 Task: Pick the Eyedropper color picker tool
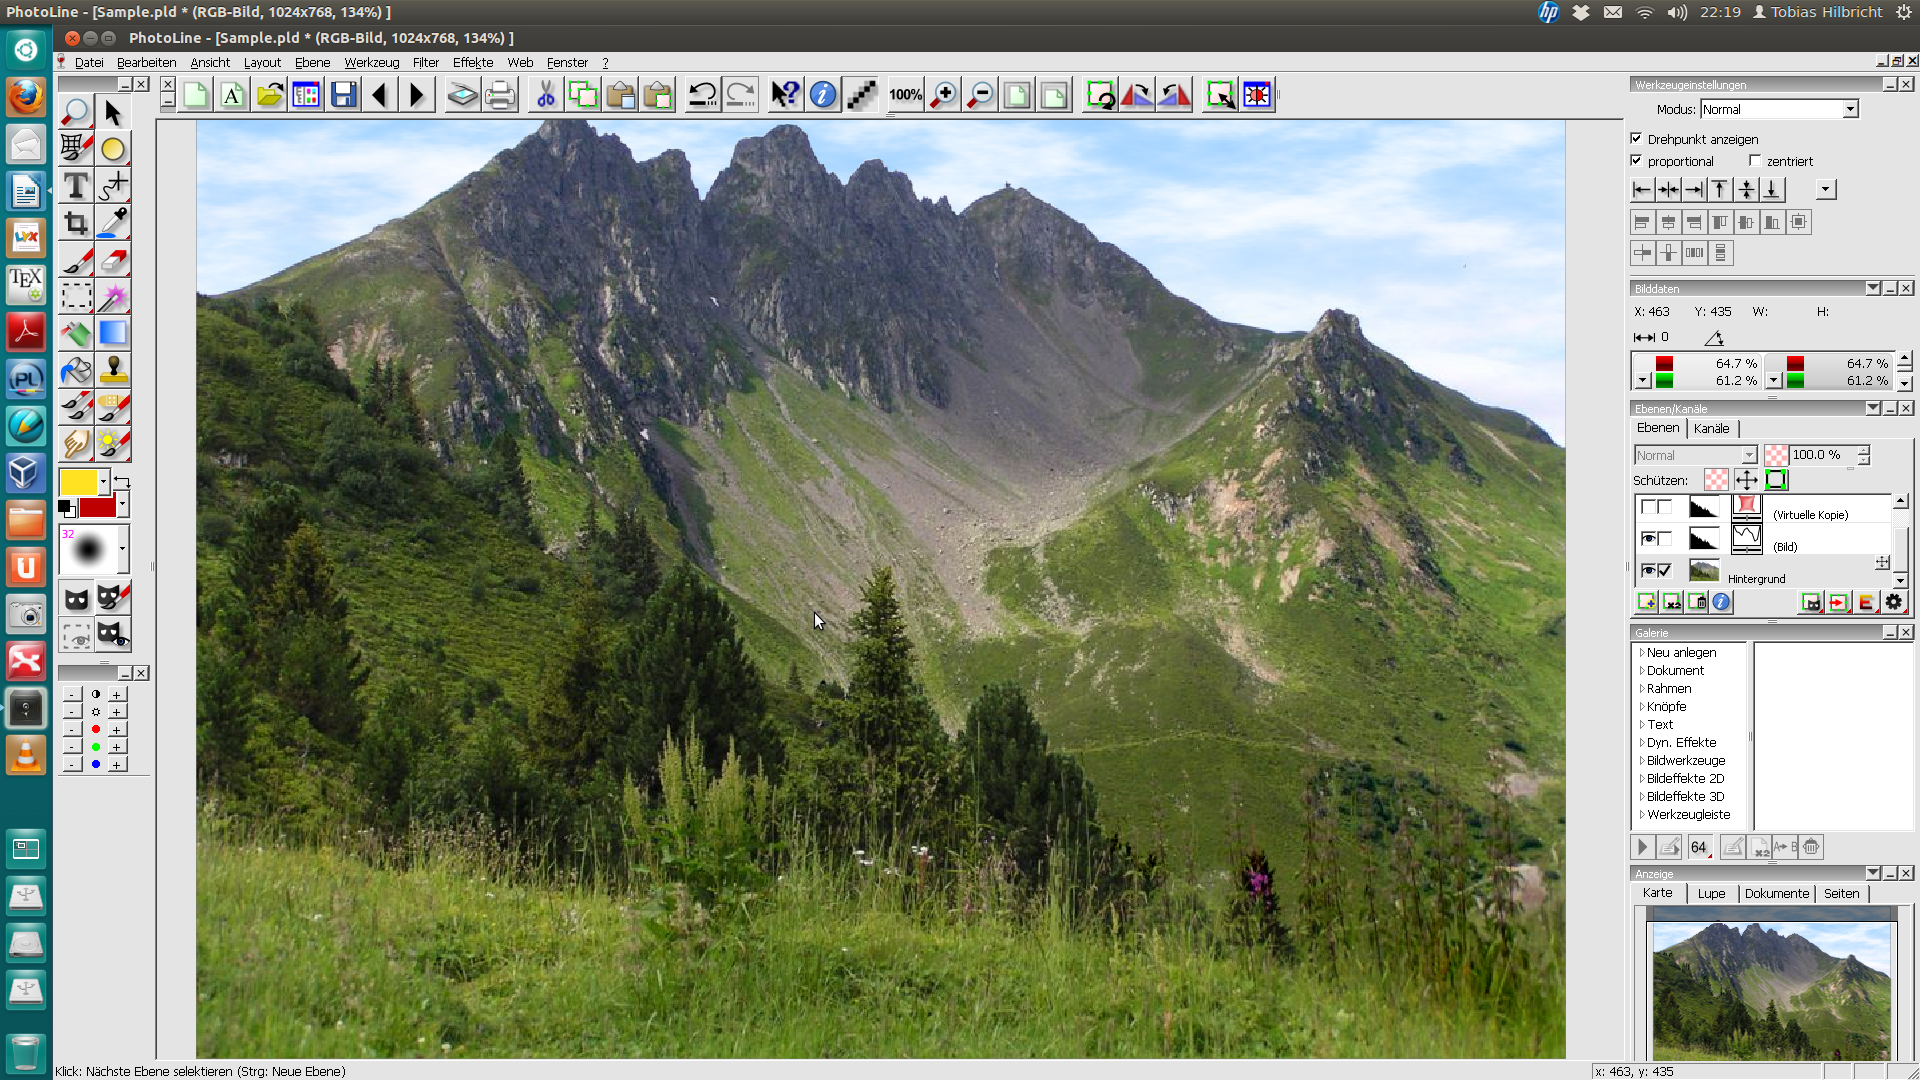114,223
